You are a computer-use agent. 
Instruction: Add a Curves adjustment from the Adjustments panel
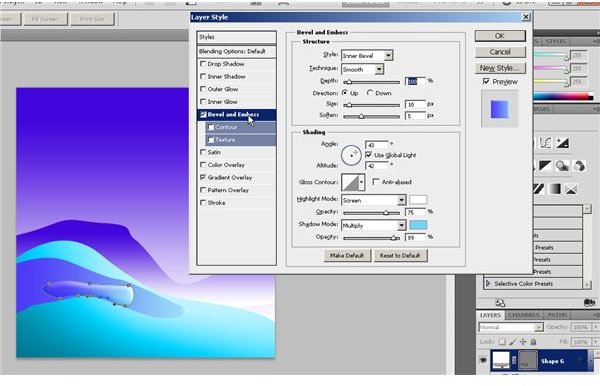pos(545,143)
